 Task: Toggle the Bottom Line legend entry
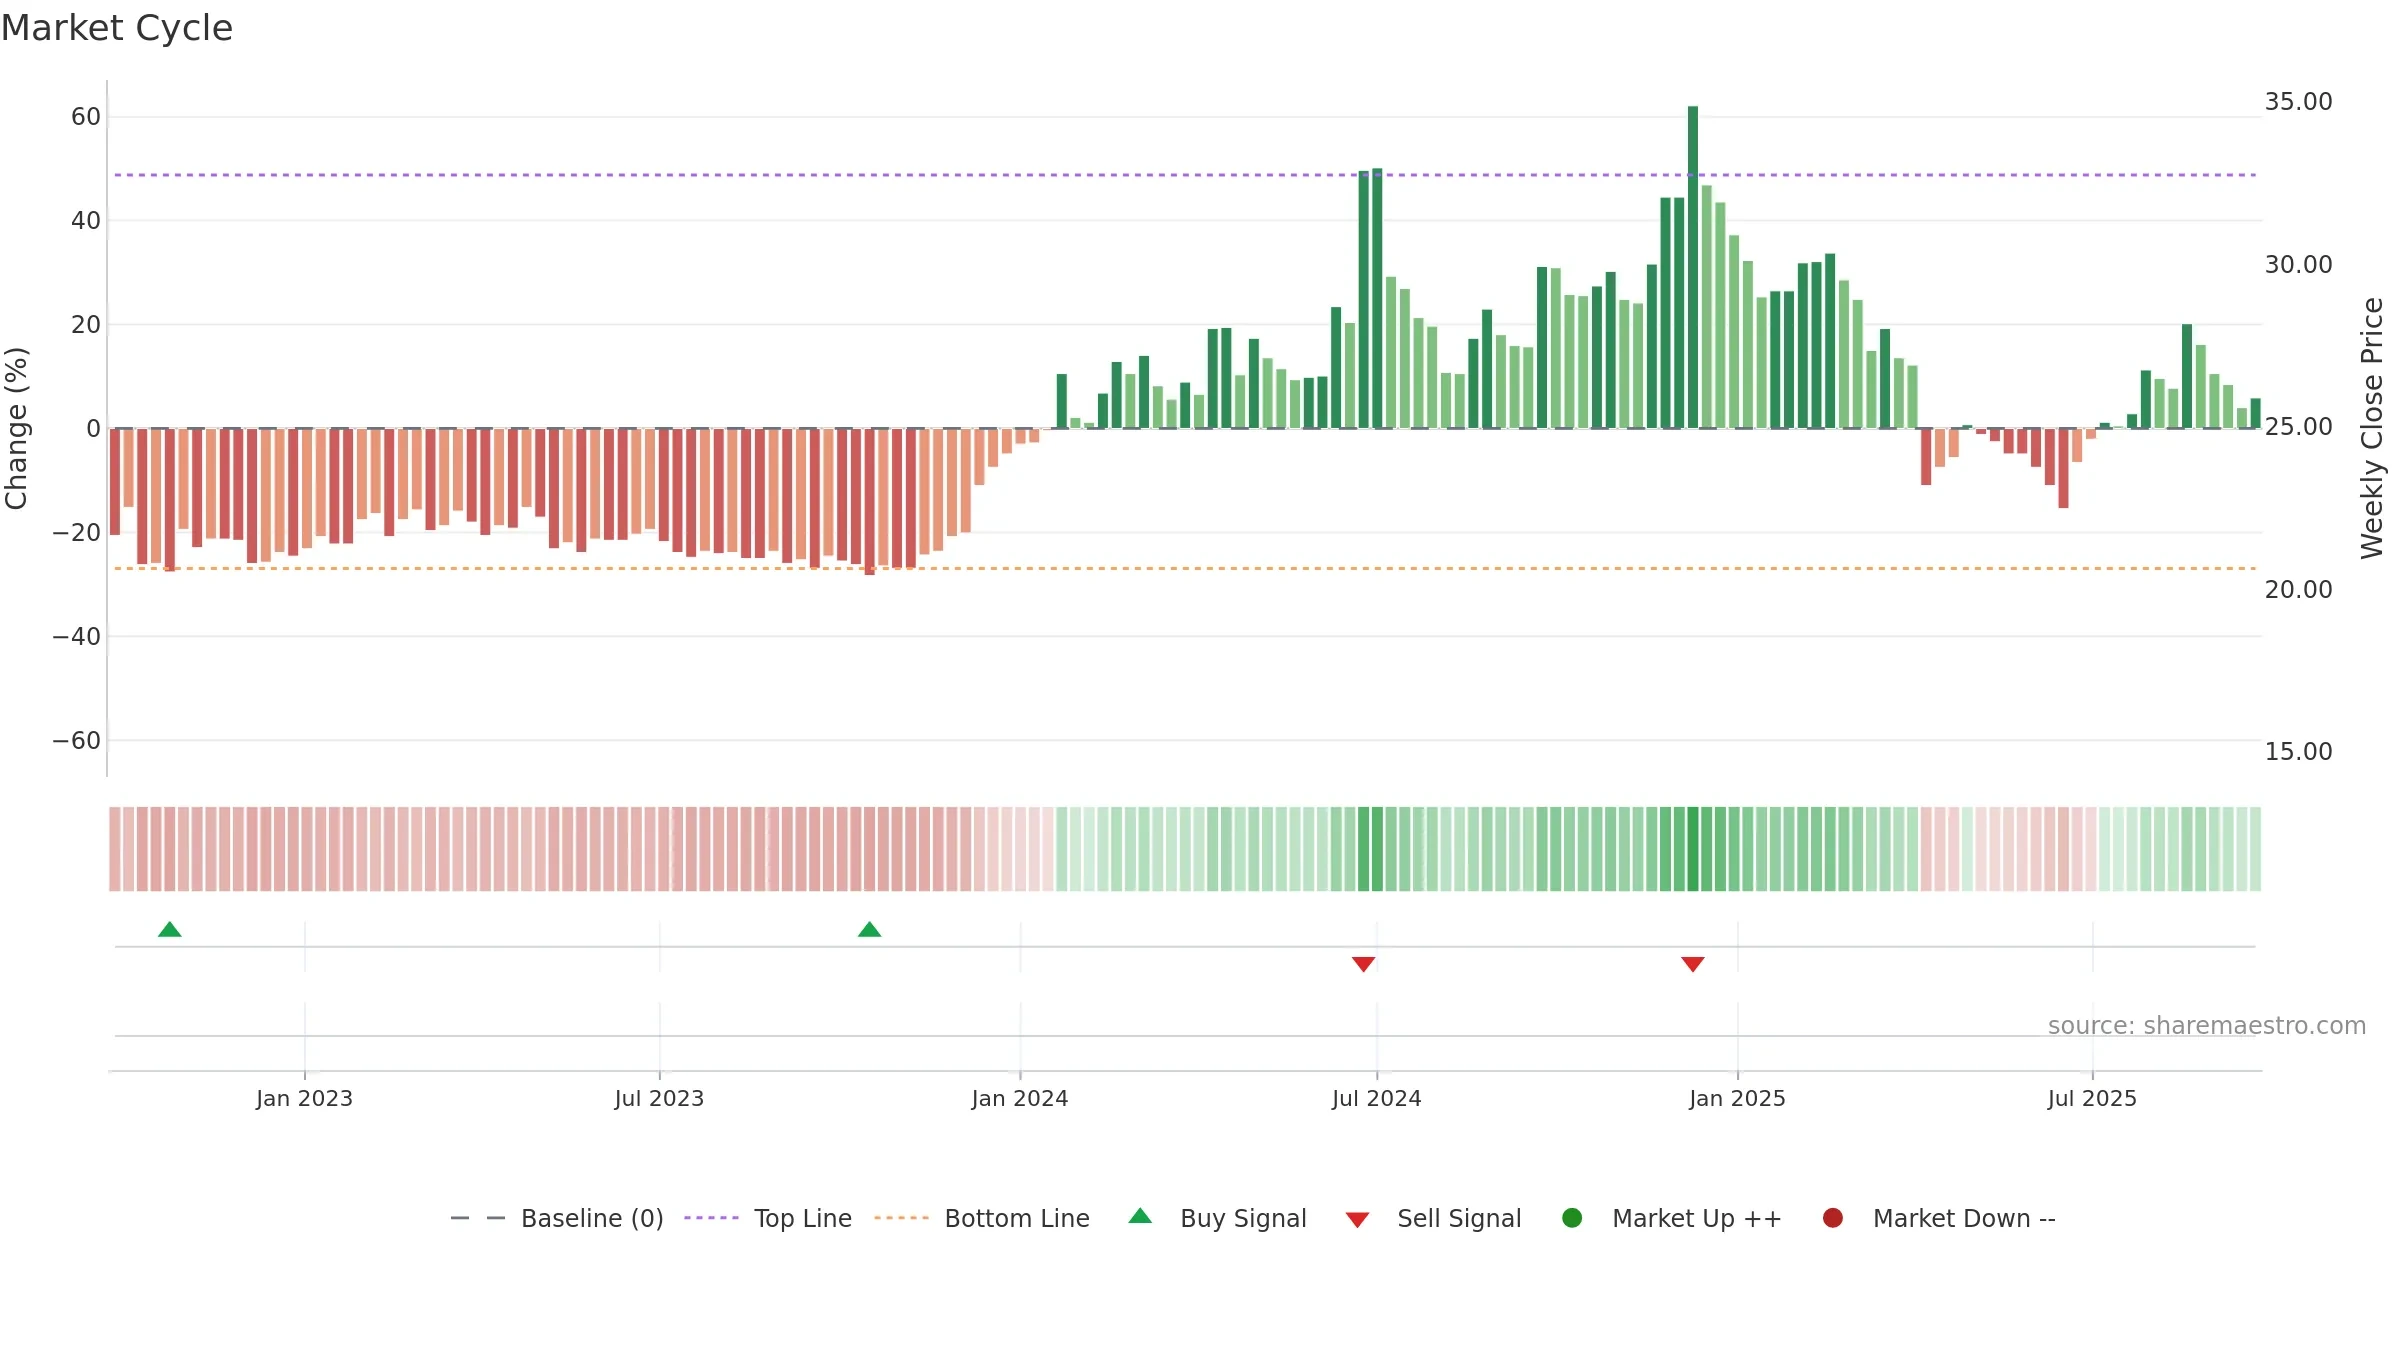[x=982, y=1218]
